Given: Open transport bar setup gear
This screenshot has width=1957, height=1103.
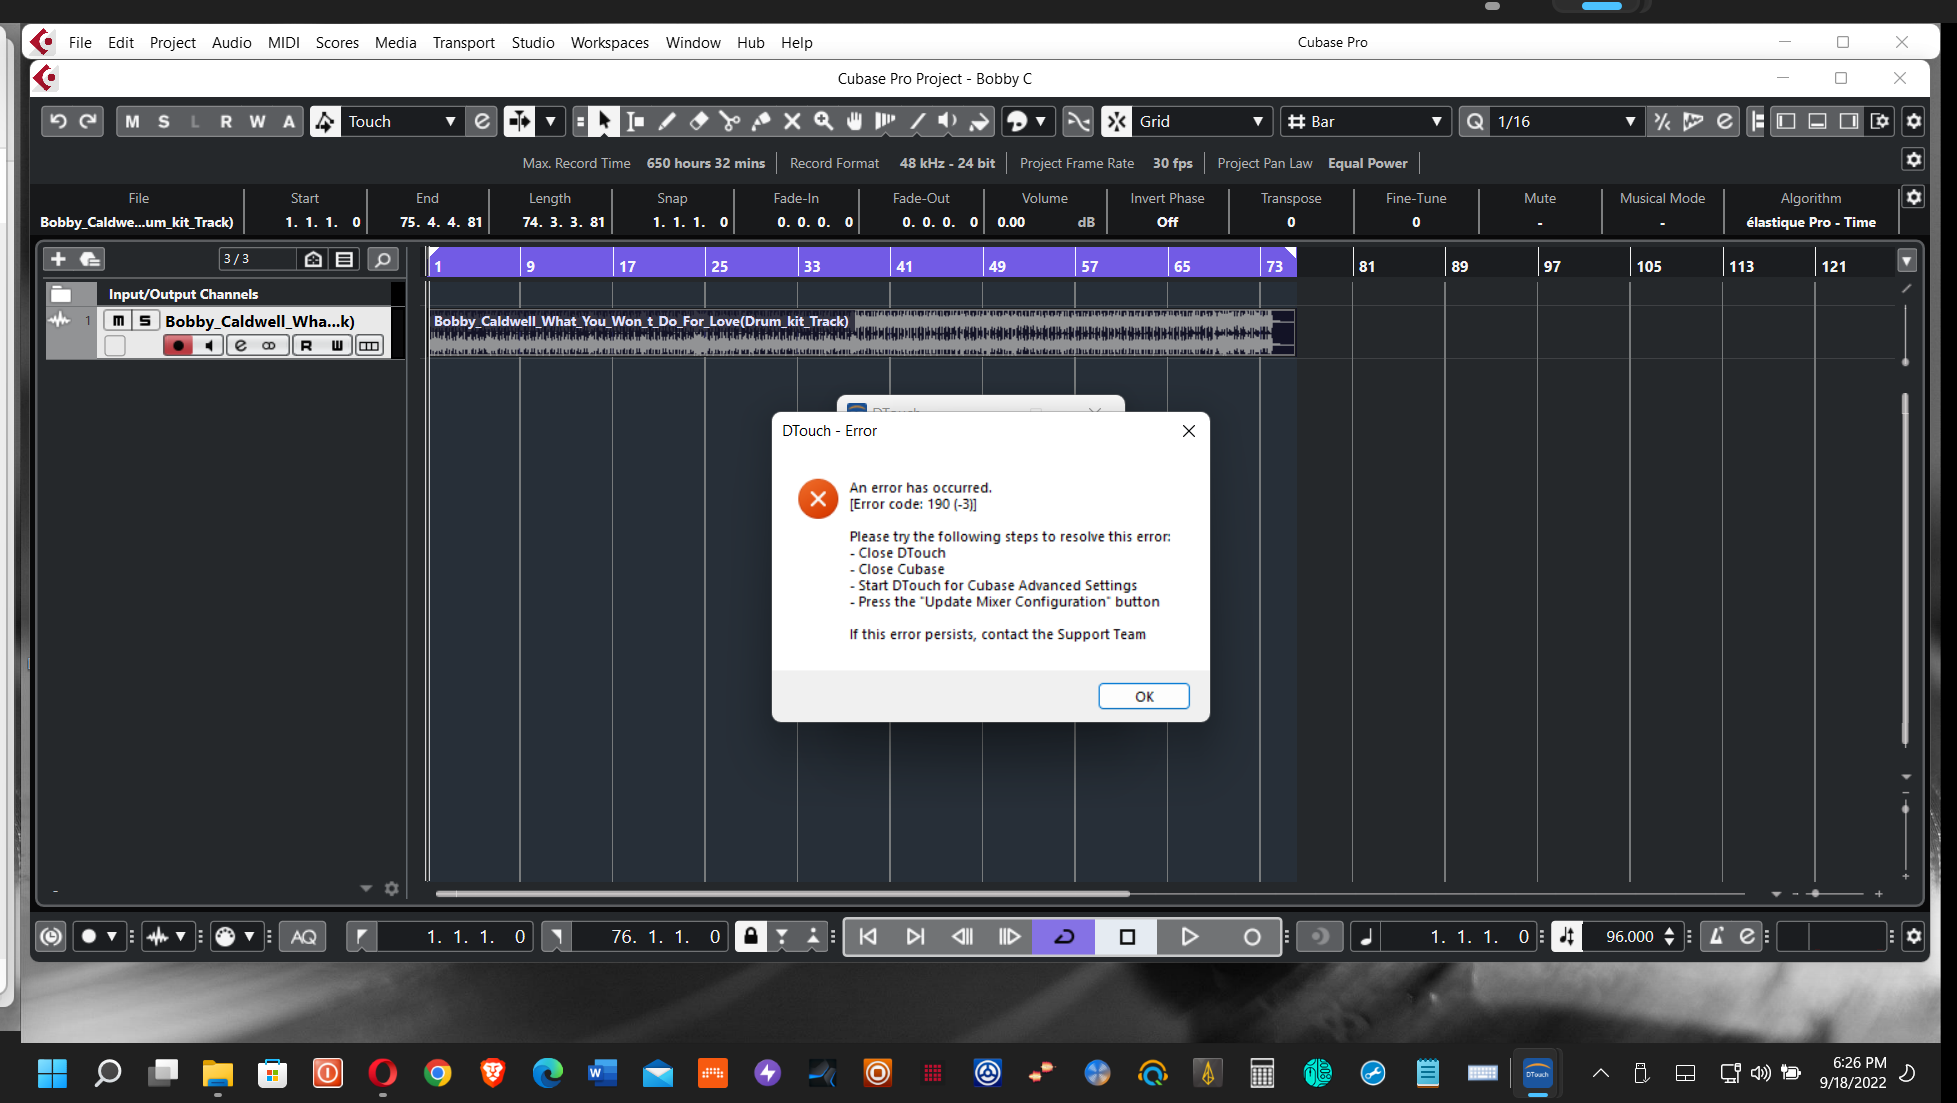Looking at the screenshot, I should point(1913,937).
